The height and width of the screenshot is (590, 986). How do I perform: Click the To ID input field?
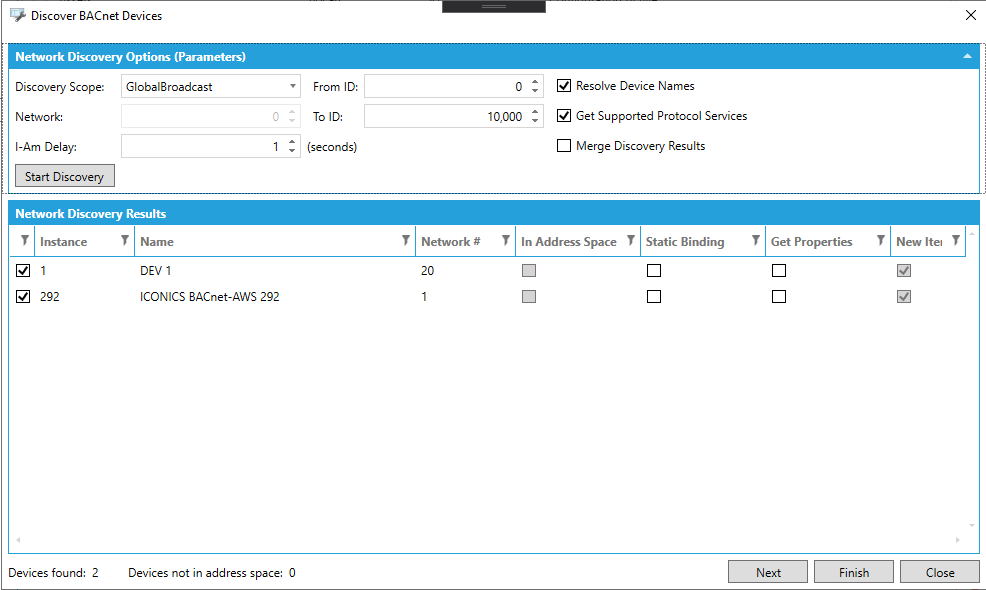coord(445,117)
